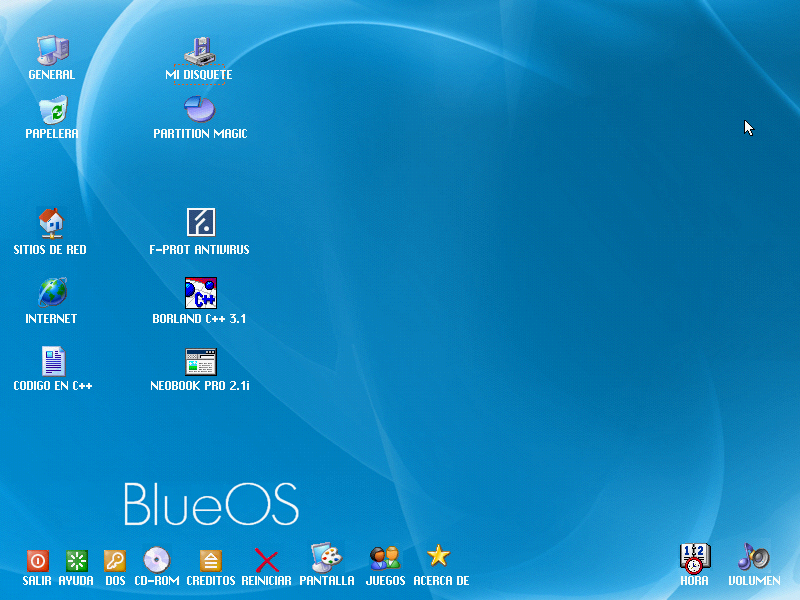This screenshot has width=800, height=600.
Task: Open the CD-ROM disc icon
Action: coord(157,560)
